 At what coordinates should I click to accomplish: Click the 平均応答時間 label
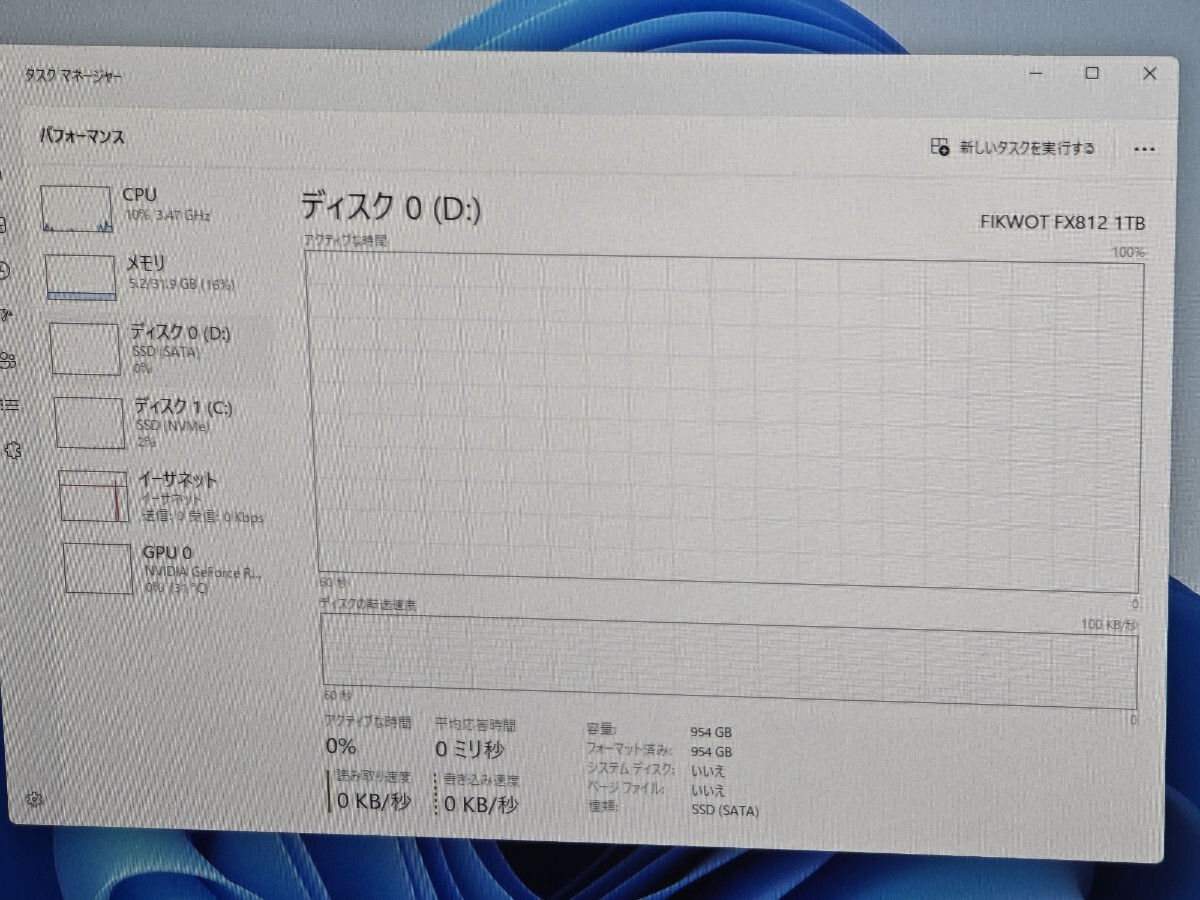[475, 724]
